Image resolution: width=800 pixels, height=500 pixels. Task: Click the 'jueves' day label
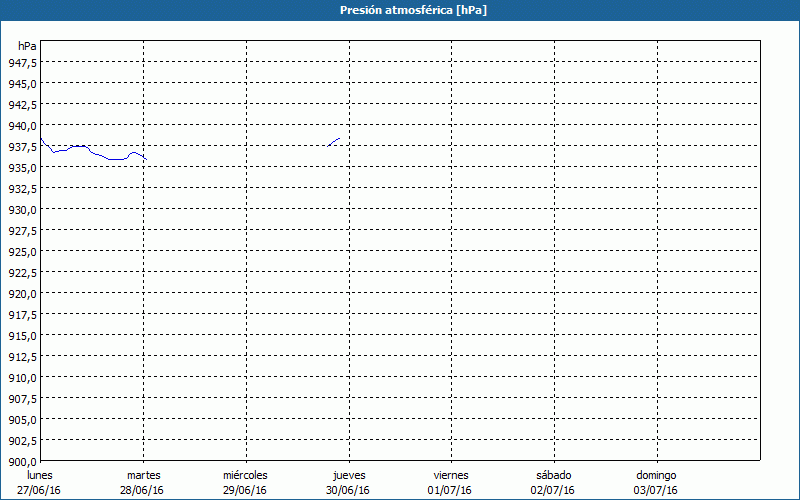pos(349,476)
